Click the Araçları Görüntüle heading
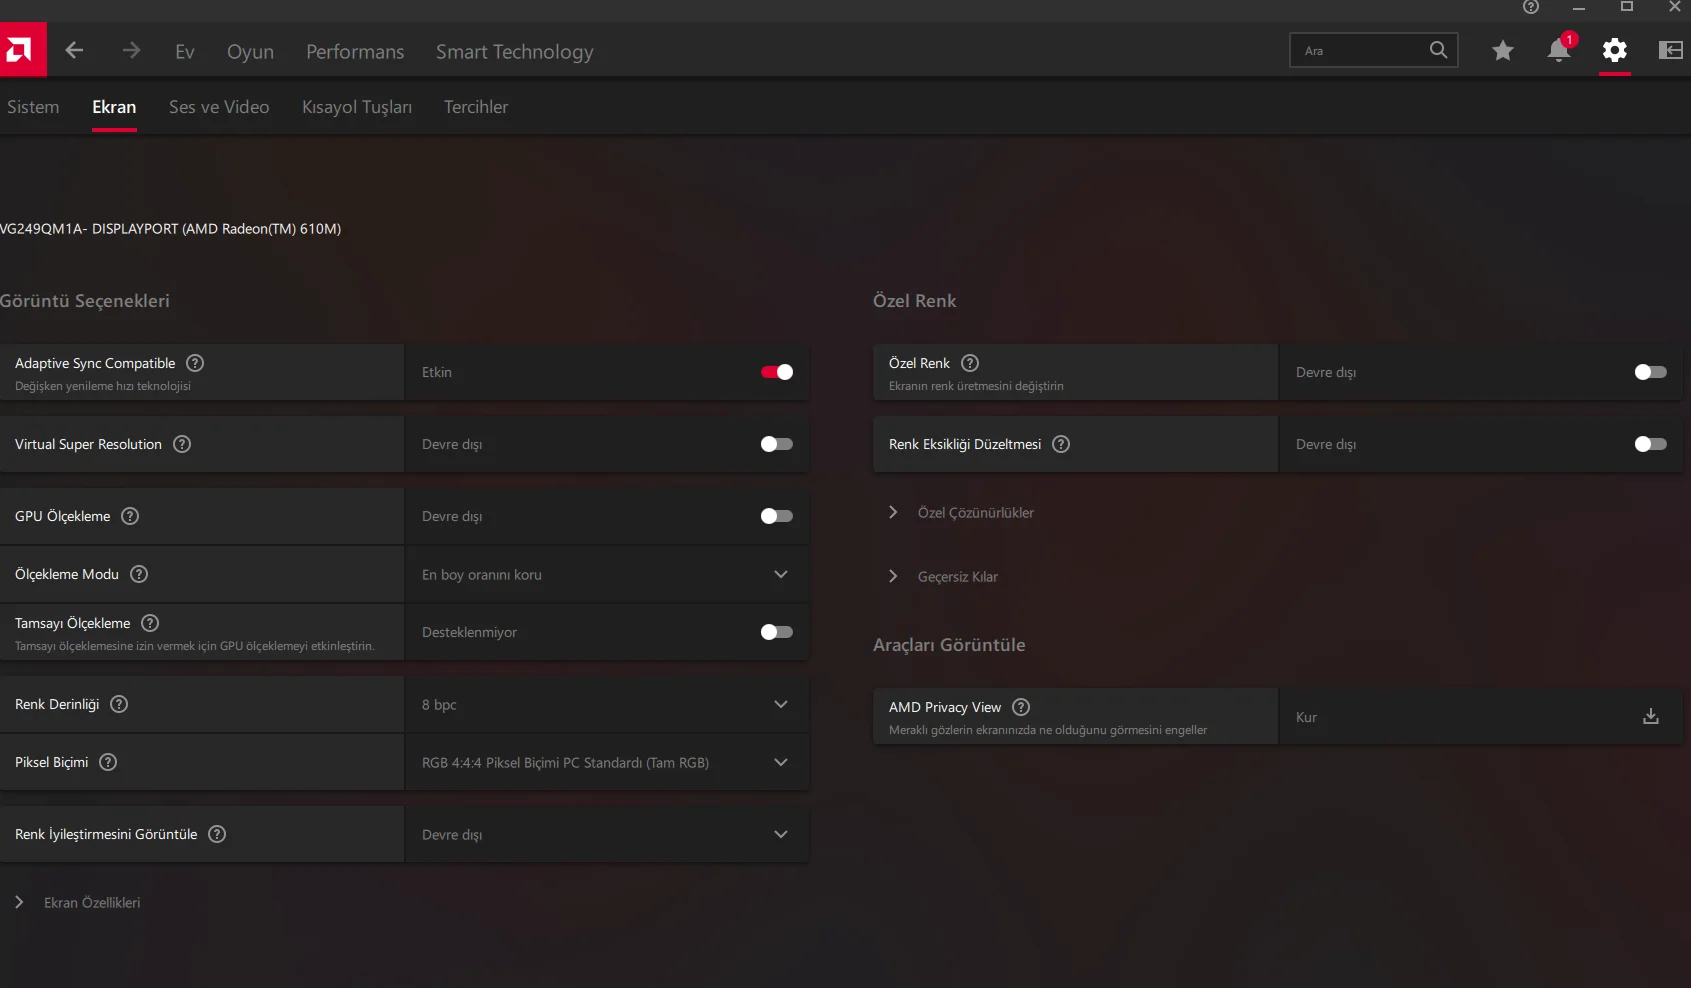The height and width of the screenshot is (988, 1691). (949, 645)
